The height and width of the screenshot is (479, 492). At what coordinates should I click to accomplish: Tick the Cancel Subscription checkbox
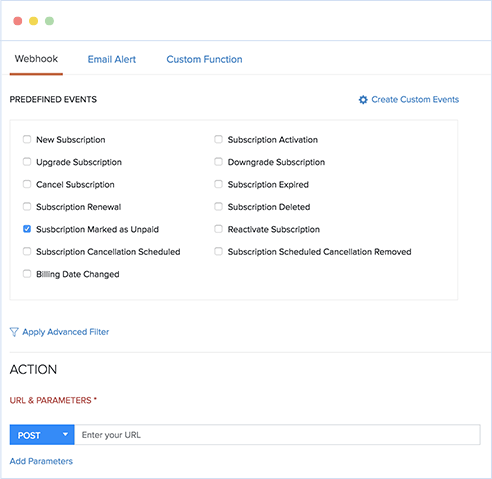[x=27, y=184]
